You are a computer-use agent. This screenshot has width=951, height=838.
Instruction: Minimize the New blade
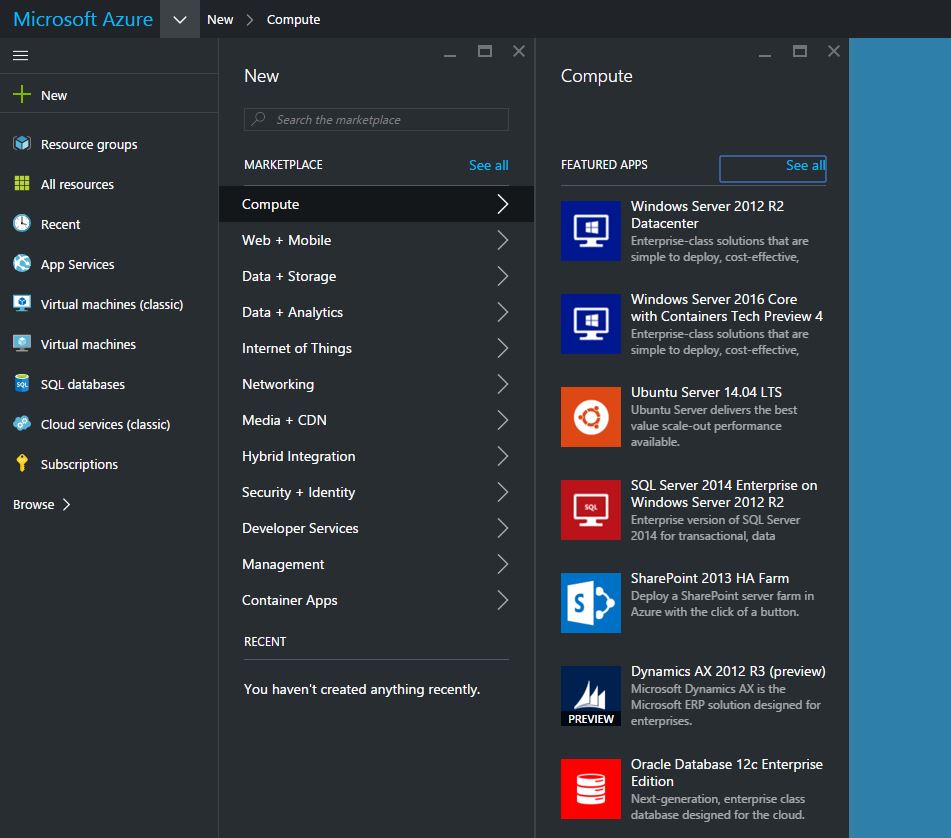coord(450,55)
